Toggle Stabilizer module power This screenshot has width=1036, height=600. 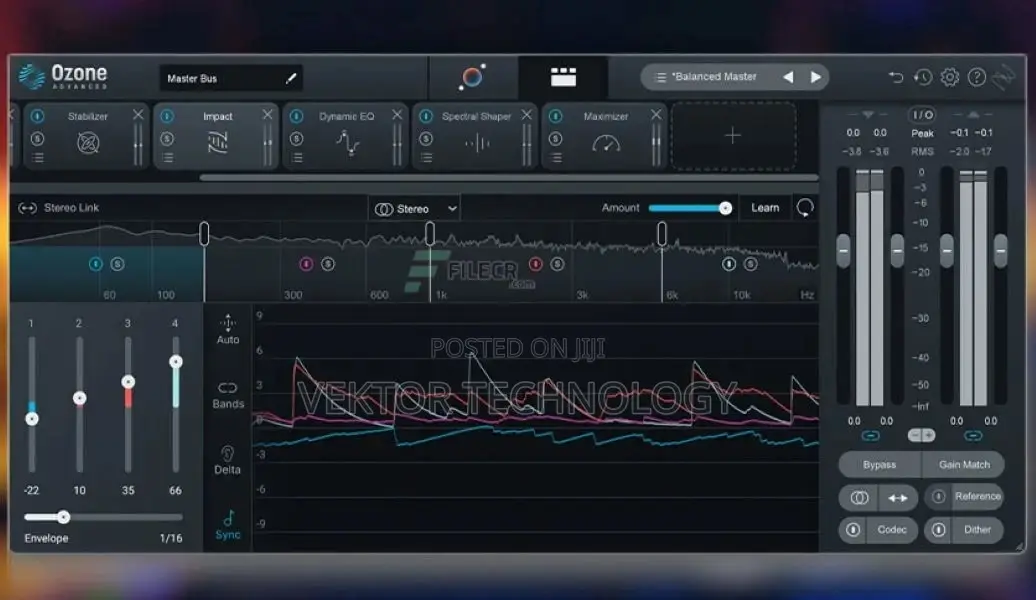coord(38,116)
